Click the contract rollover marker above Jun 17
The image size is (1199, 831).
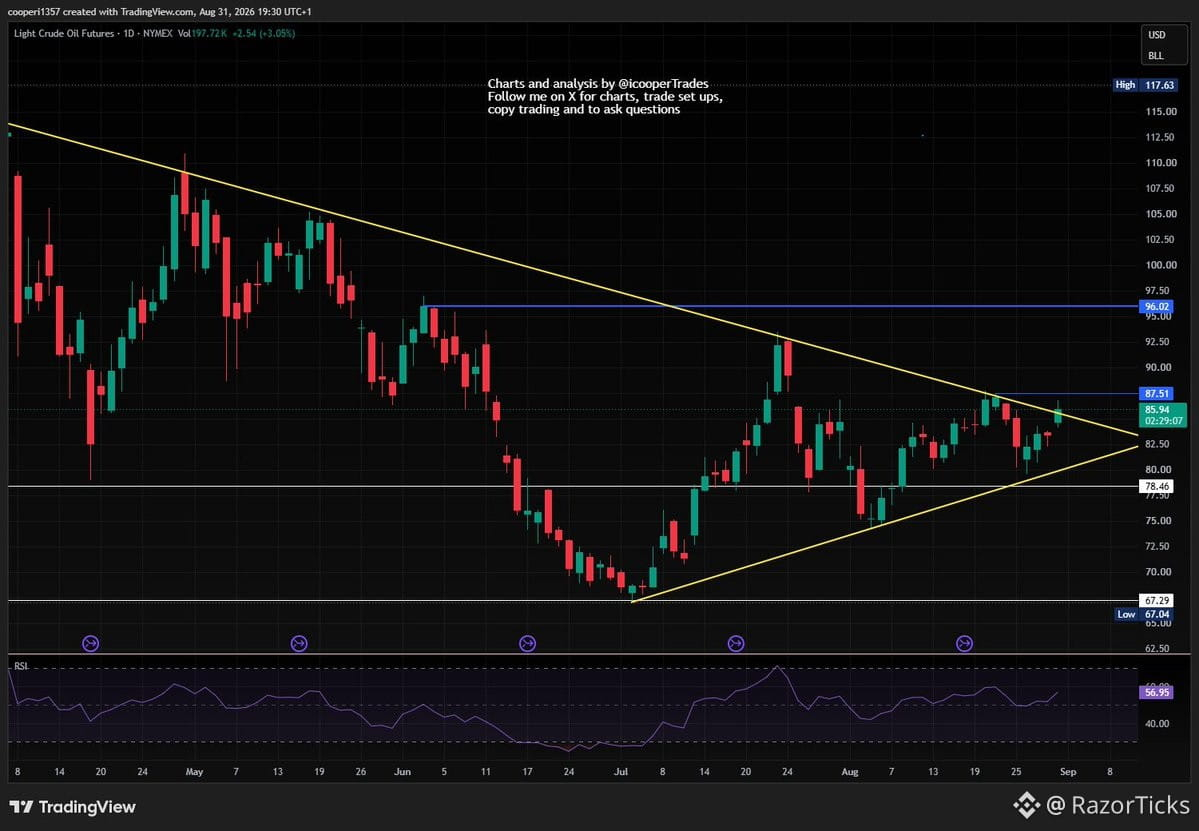coord(527,644)
